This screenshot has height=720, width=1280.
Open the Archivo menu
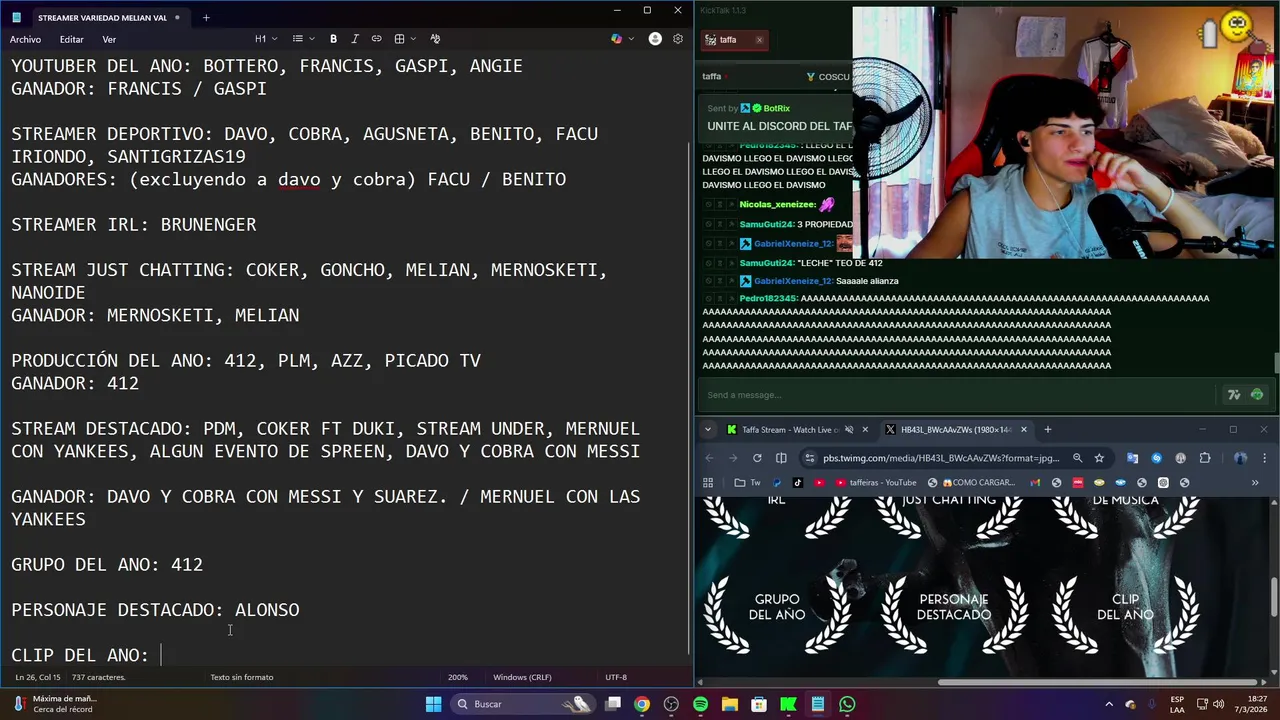click(x=25, y=39)
